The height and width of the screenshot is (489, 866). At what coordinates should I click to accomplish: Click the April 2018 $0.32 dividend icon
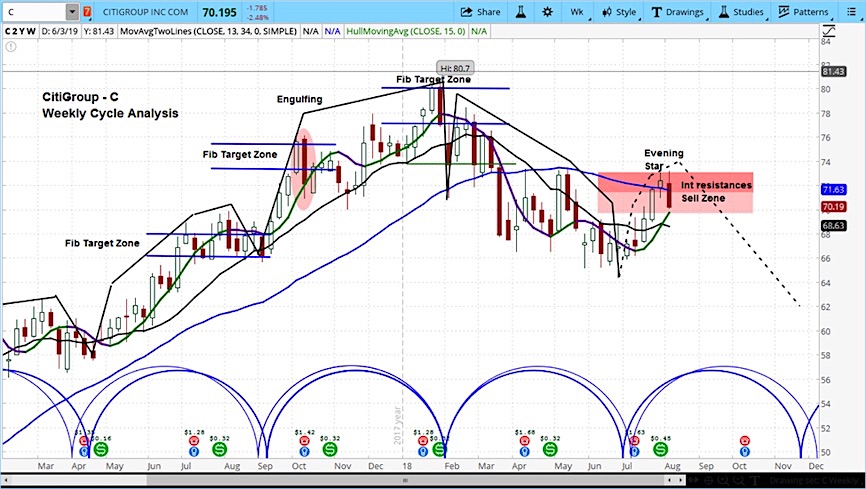550,449
